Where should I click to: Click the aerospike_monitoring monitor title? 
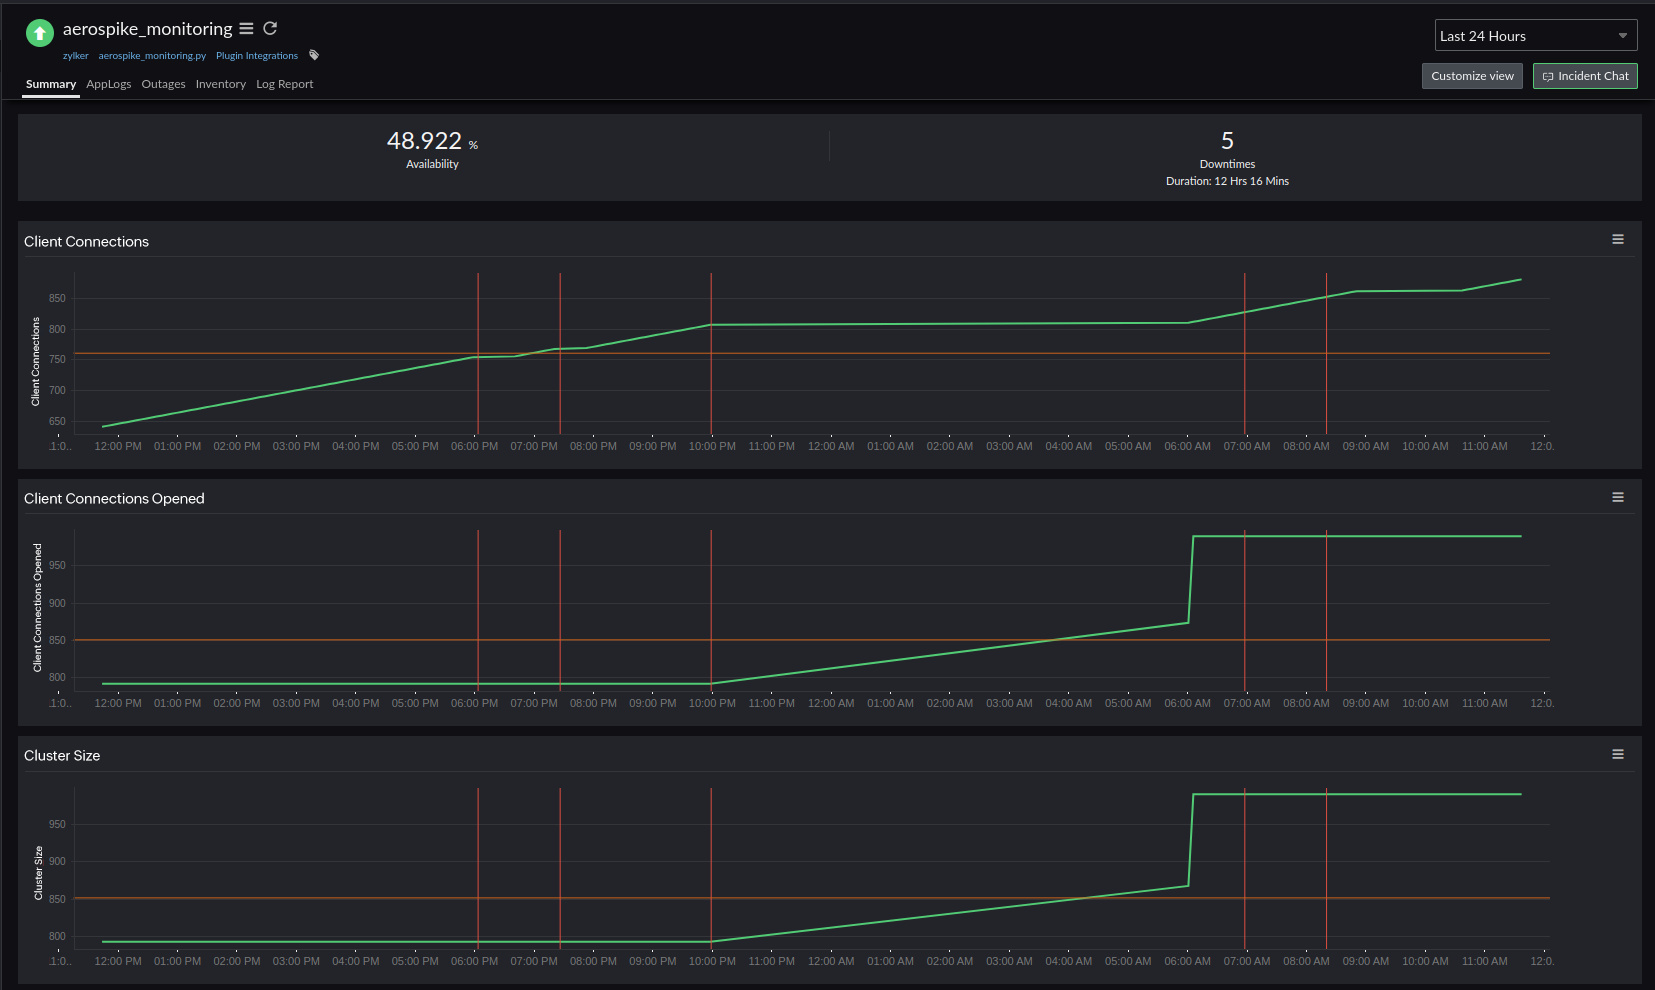coord(148,29)
